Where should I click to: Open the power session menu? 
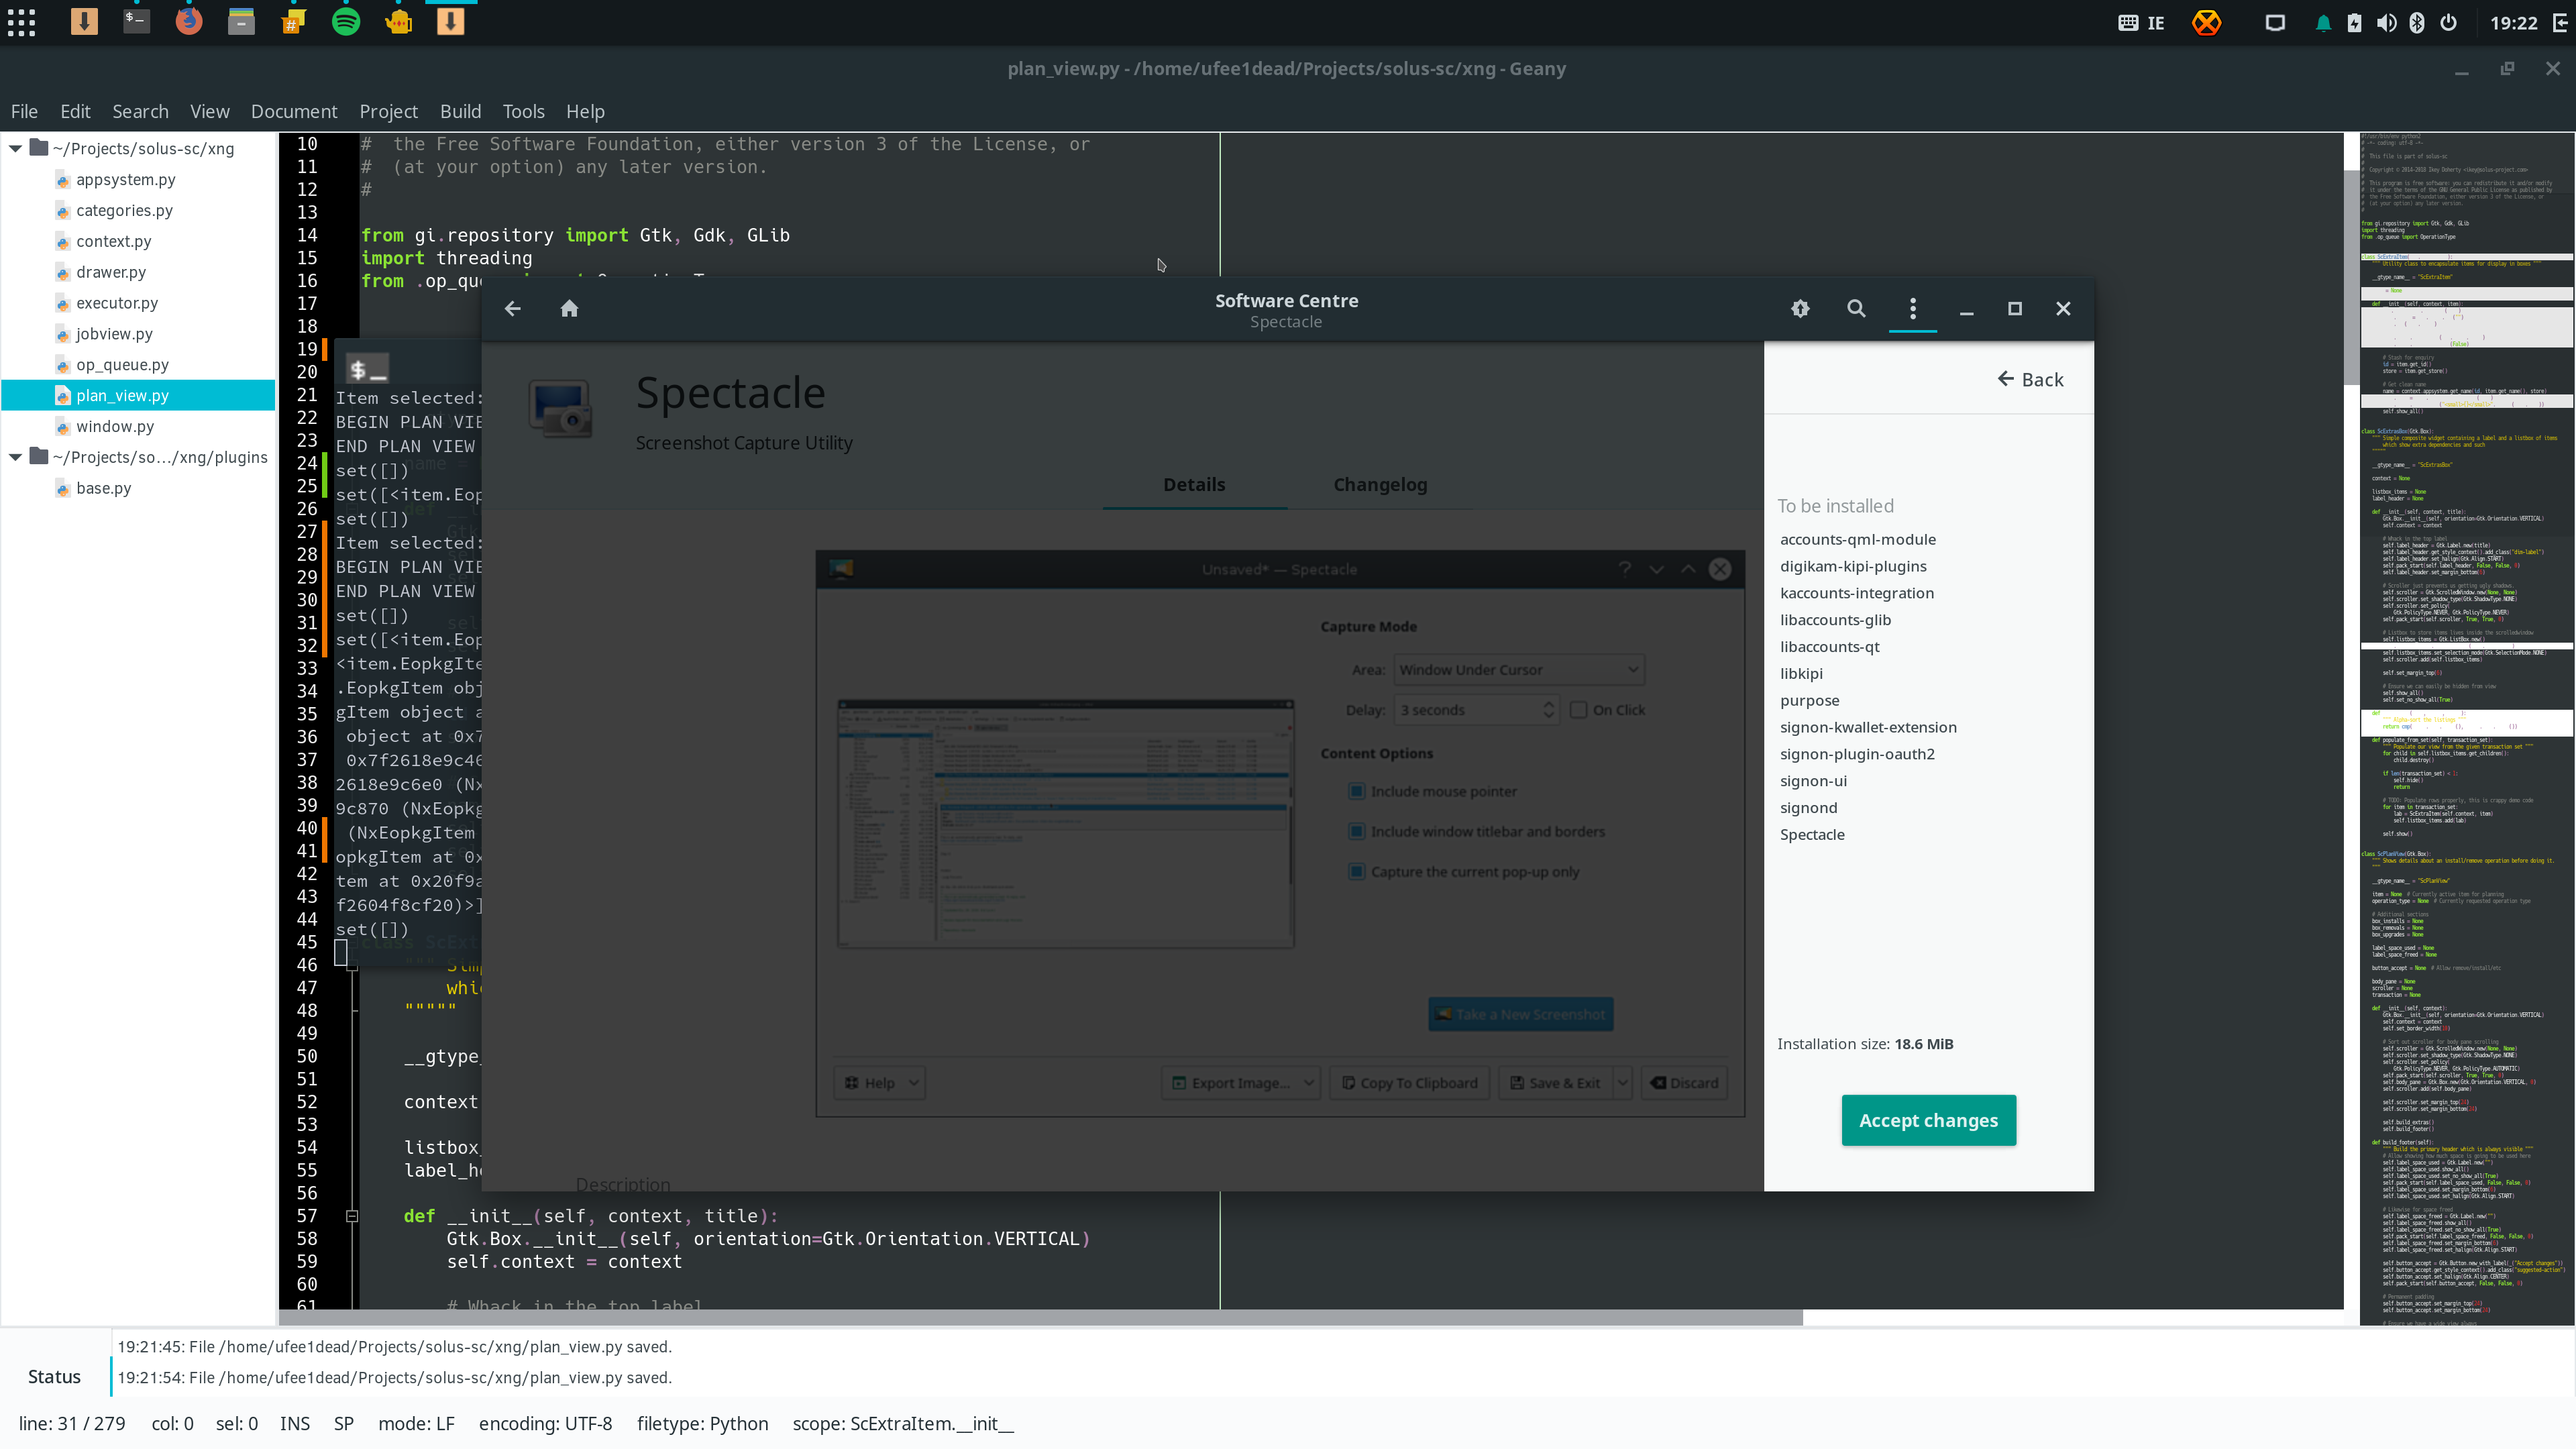(2448, 22)
